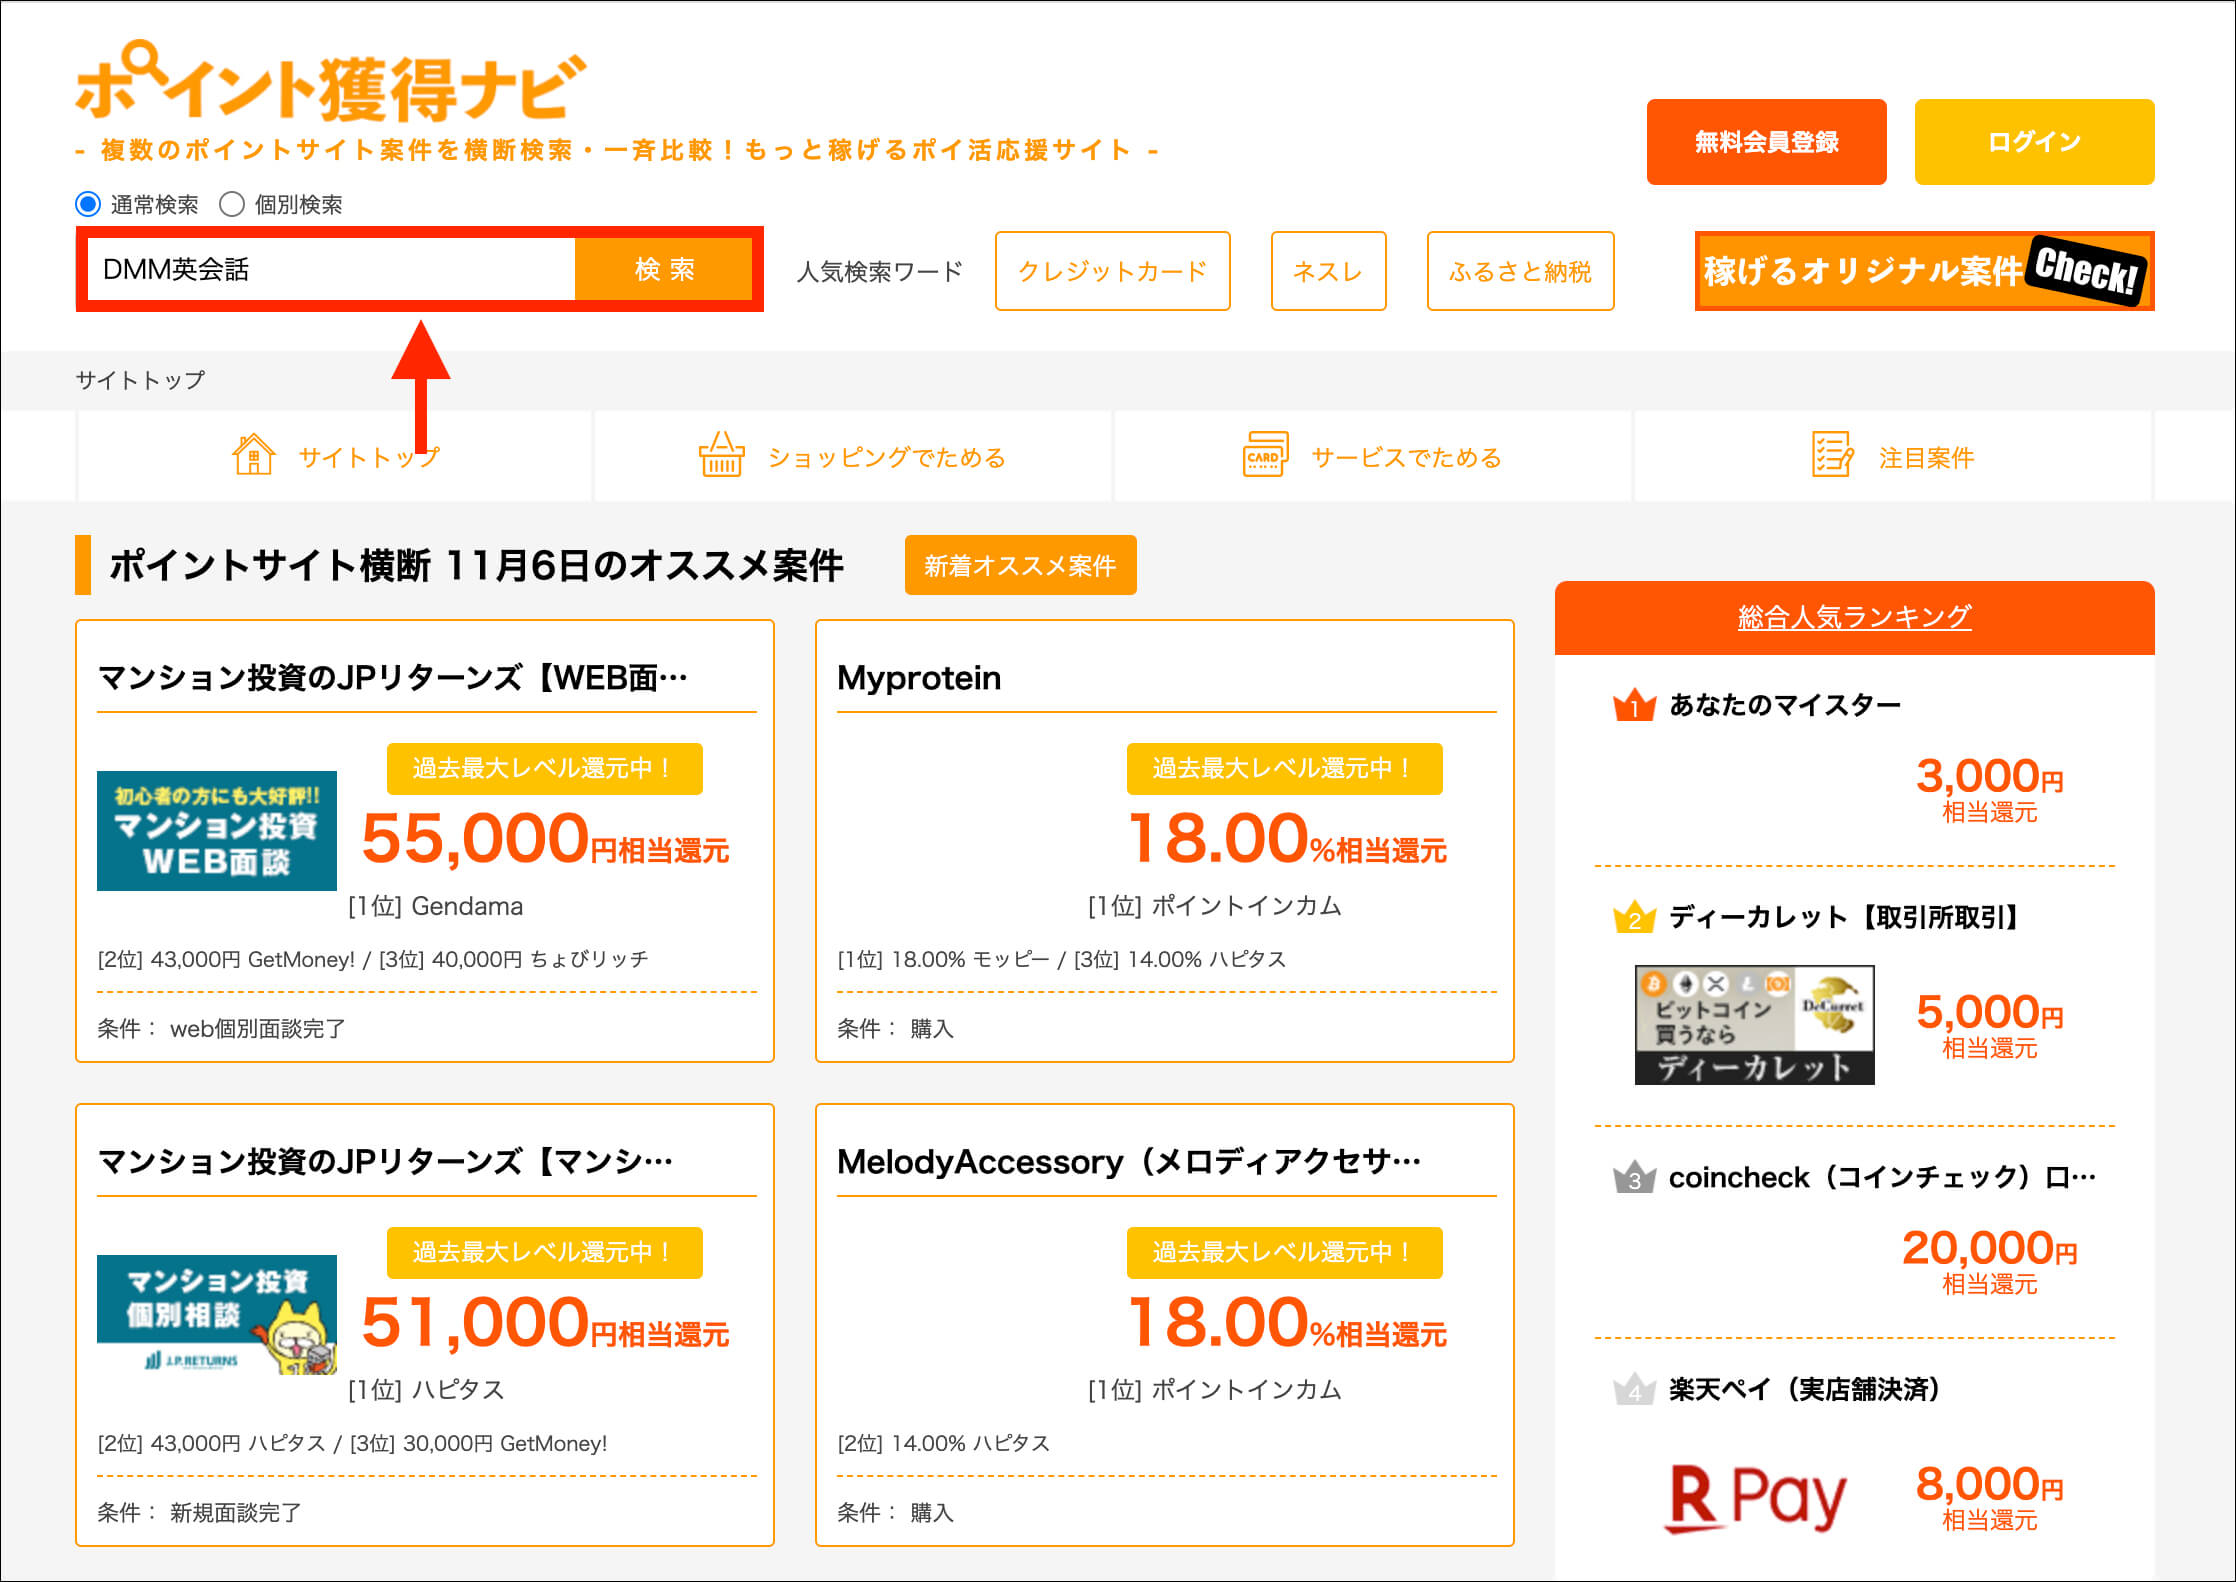Click the checklist icon for 注目案件
The height and width of the screenshot is (1582, 2236).
pyautogui.click(x=1832, y=456)
